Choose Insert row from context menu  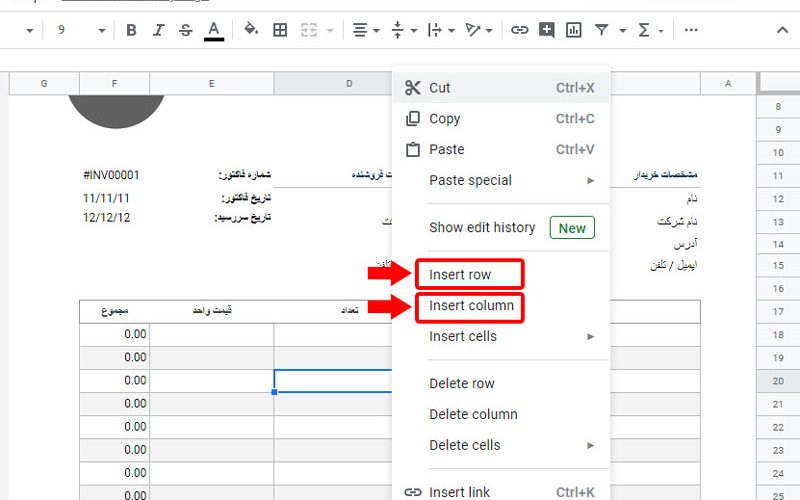point(460,275)
